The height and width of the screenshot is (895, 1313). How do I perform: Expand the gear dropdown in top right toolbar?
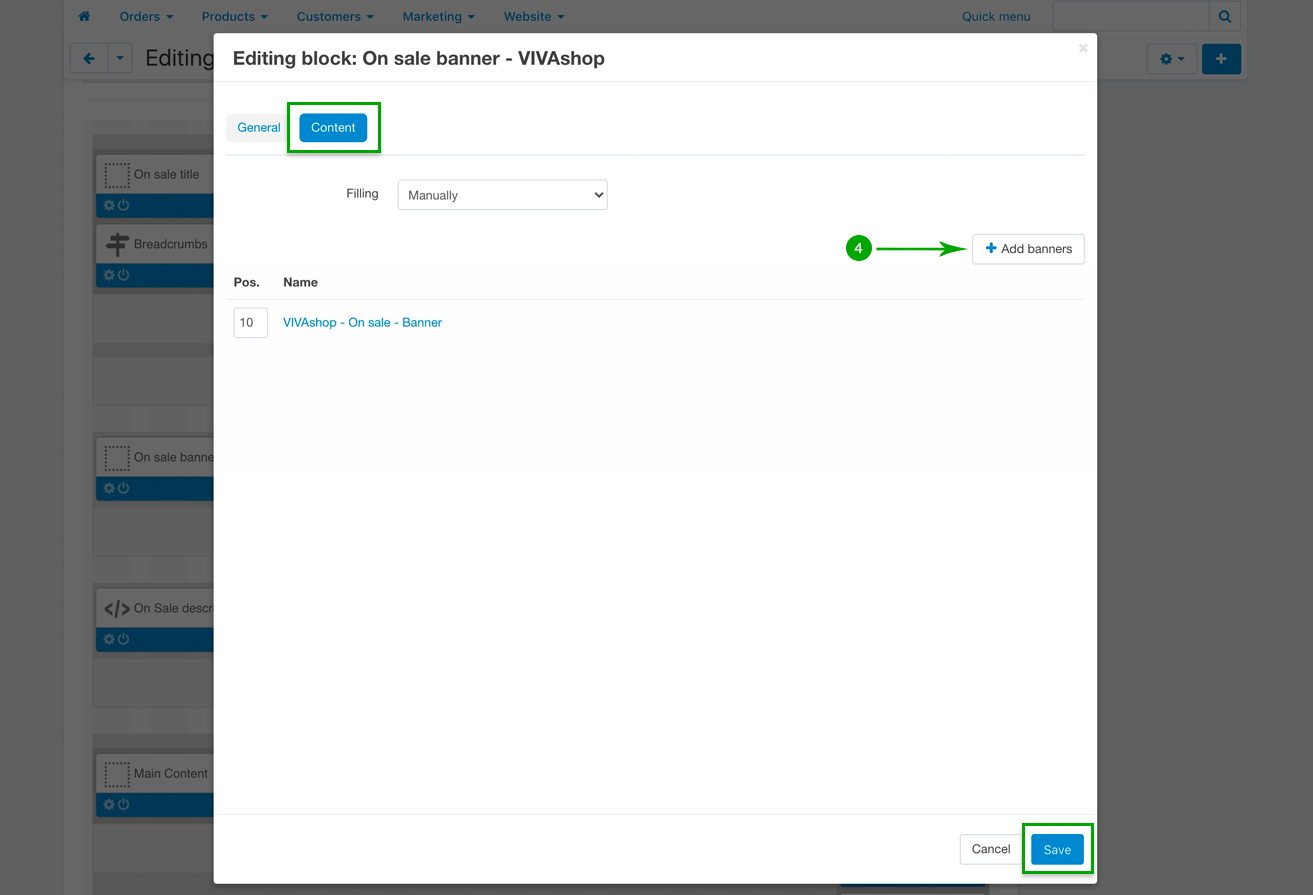point(1171,59)
